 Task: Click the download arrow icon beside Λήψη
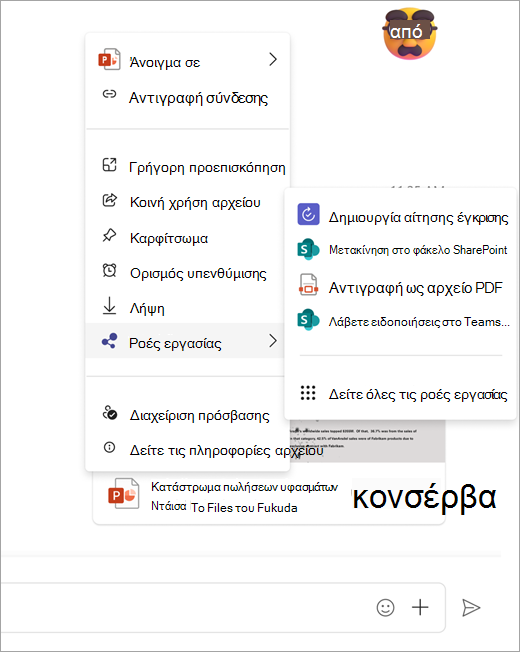tap(109, 306)
